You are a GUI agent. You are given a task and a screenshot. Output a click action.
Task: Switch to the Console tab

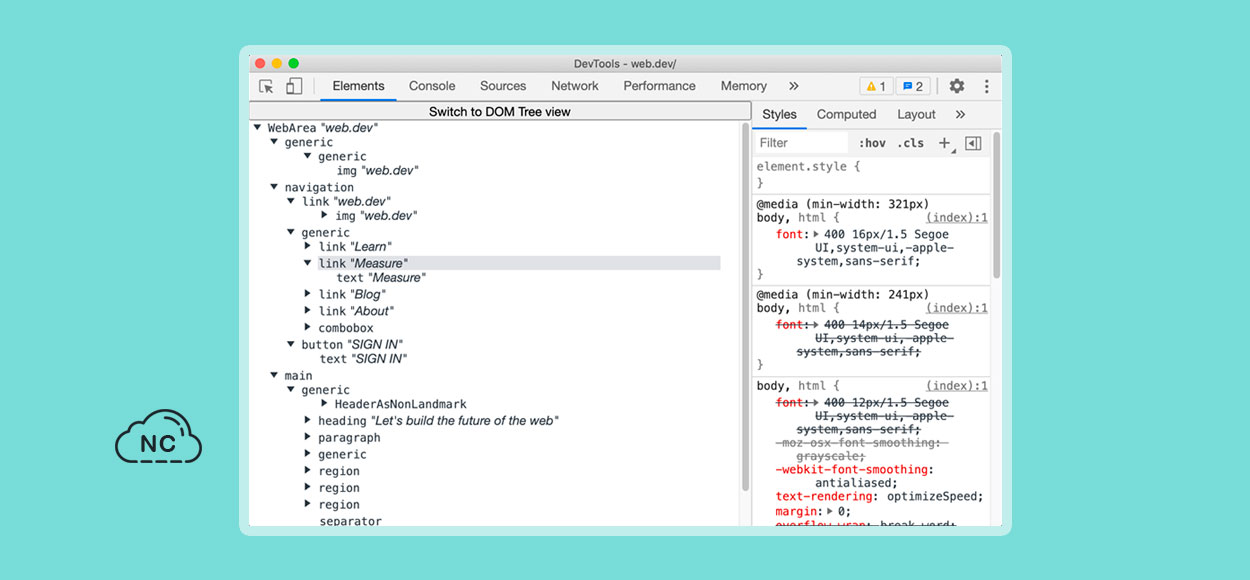pyautogui.click(x=432, y=86)
